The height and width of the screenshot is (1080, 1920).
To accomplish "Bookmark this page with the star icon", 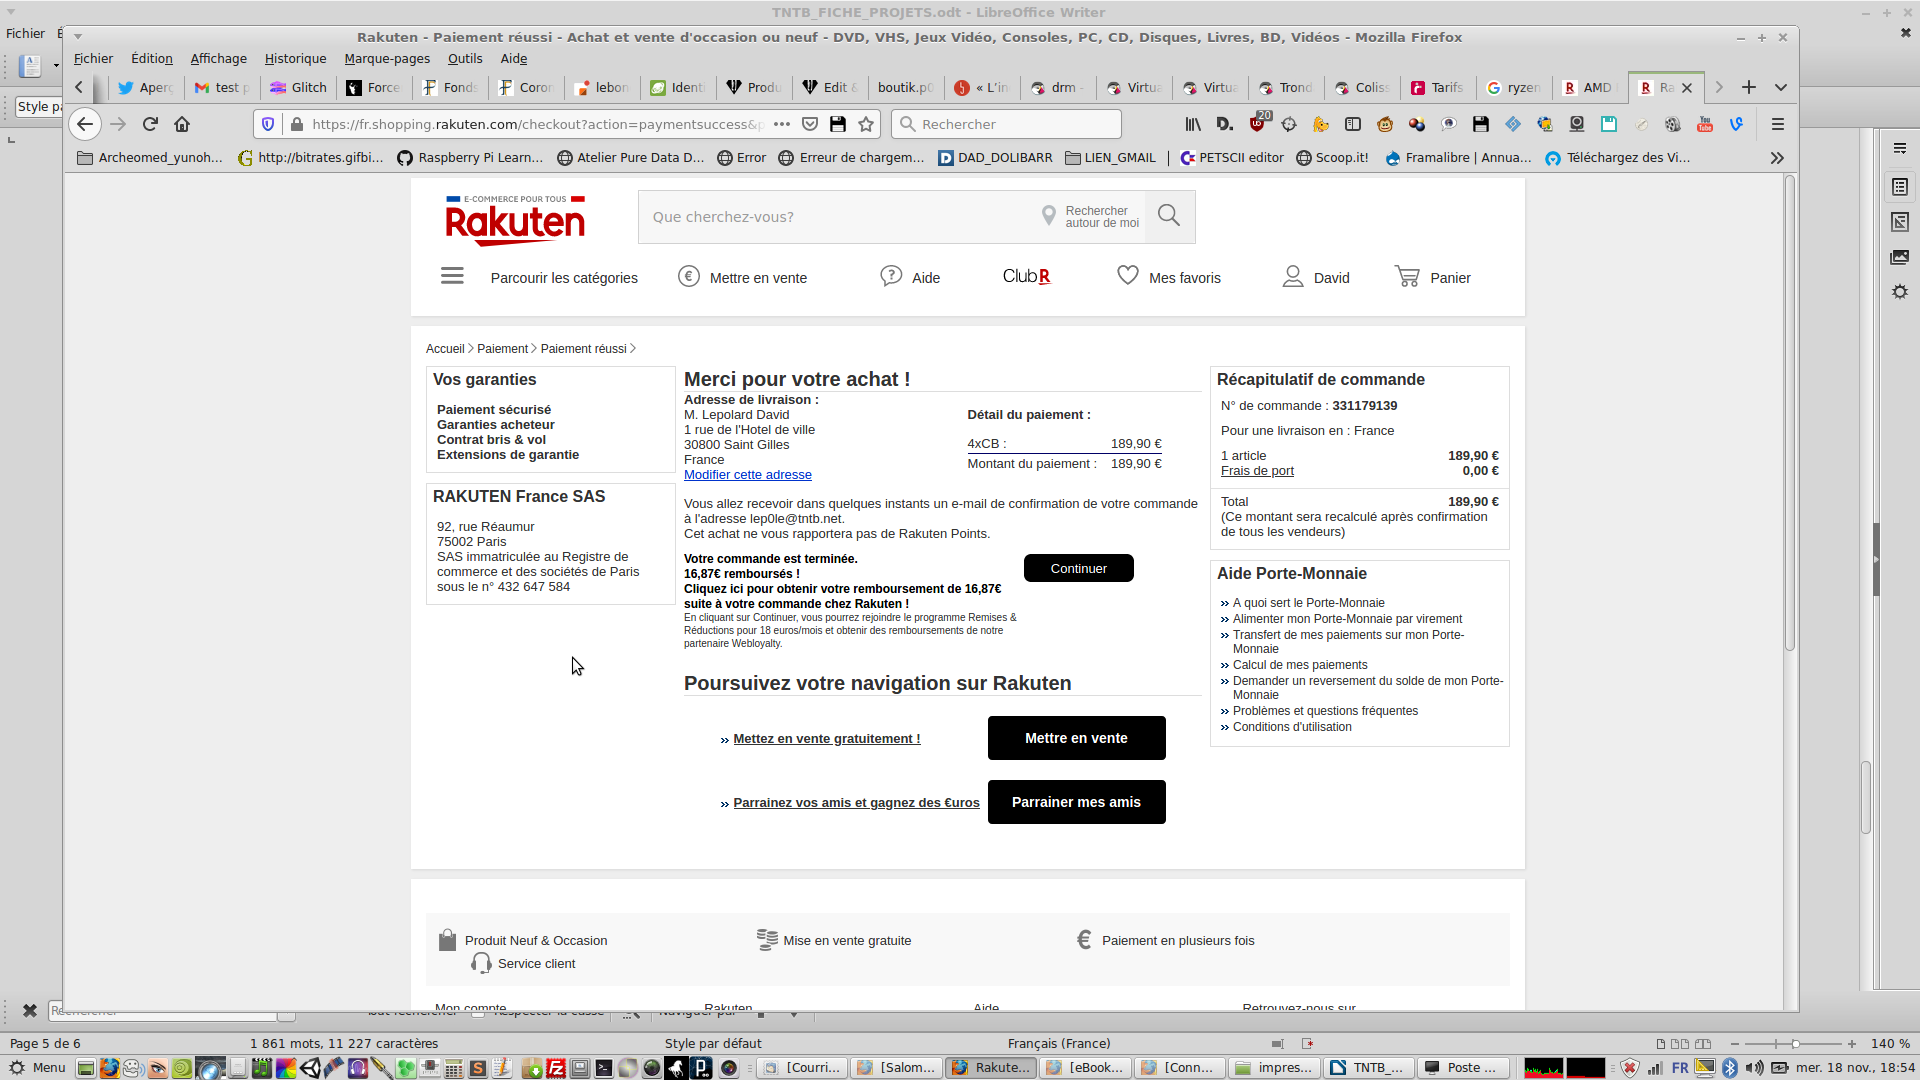I will tap(866, 124).
